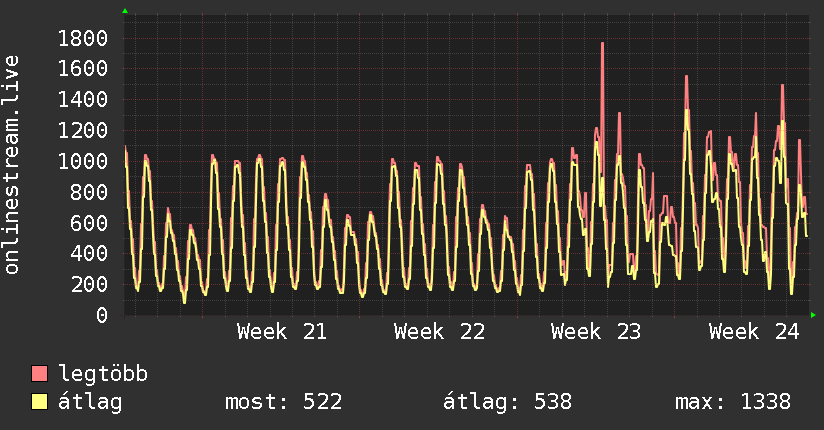Image resolution: width=824 pixels, height=430 pixels.
Task: Click the Week 23 axis label
Action: point(596,332)
